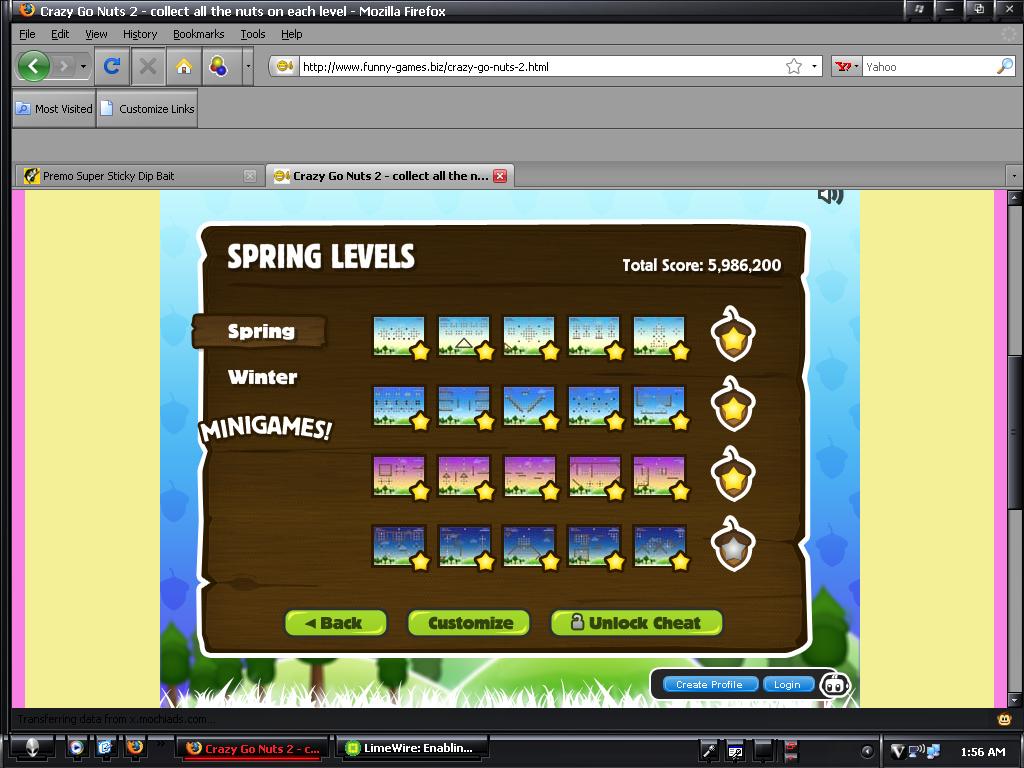Image resolution: width=1024 pixels, height=768 pixels.
Task: Open the Yahoo search engine selector dropdown
Action: (847, 66)
